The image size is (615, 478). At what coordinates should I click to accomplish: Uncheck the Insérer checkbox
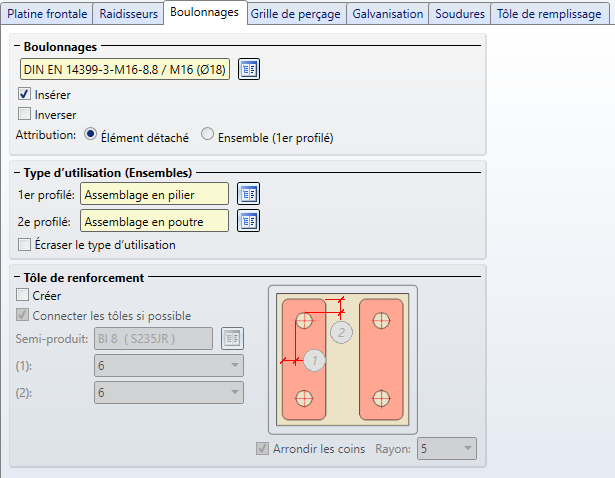click(x=25, y=94)
